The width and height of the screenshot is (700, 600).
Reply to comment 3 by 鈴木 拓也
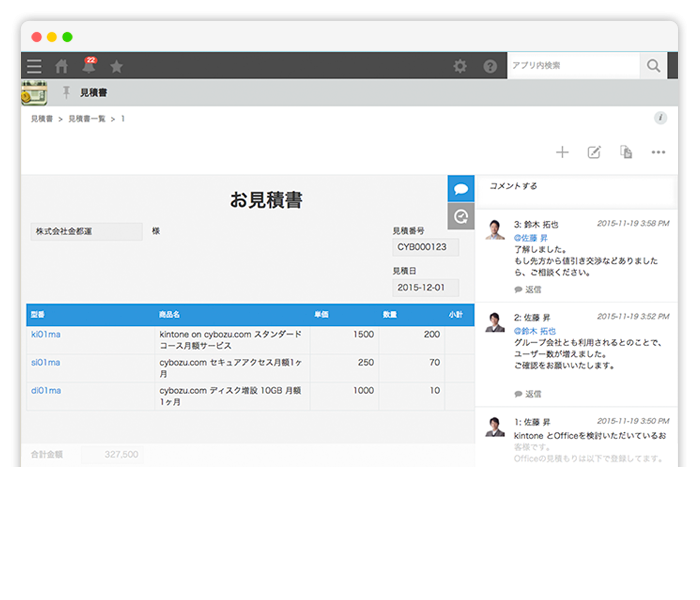tap(528, 289)
